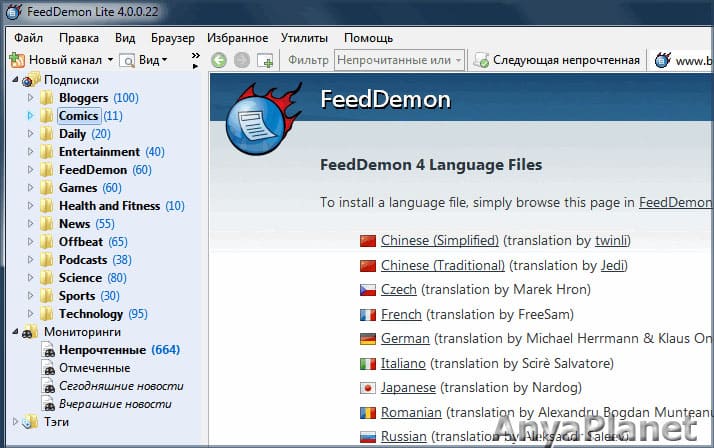Open the Italiano language link

pos(403,363)
